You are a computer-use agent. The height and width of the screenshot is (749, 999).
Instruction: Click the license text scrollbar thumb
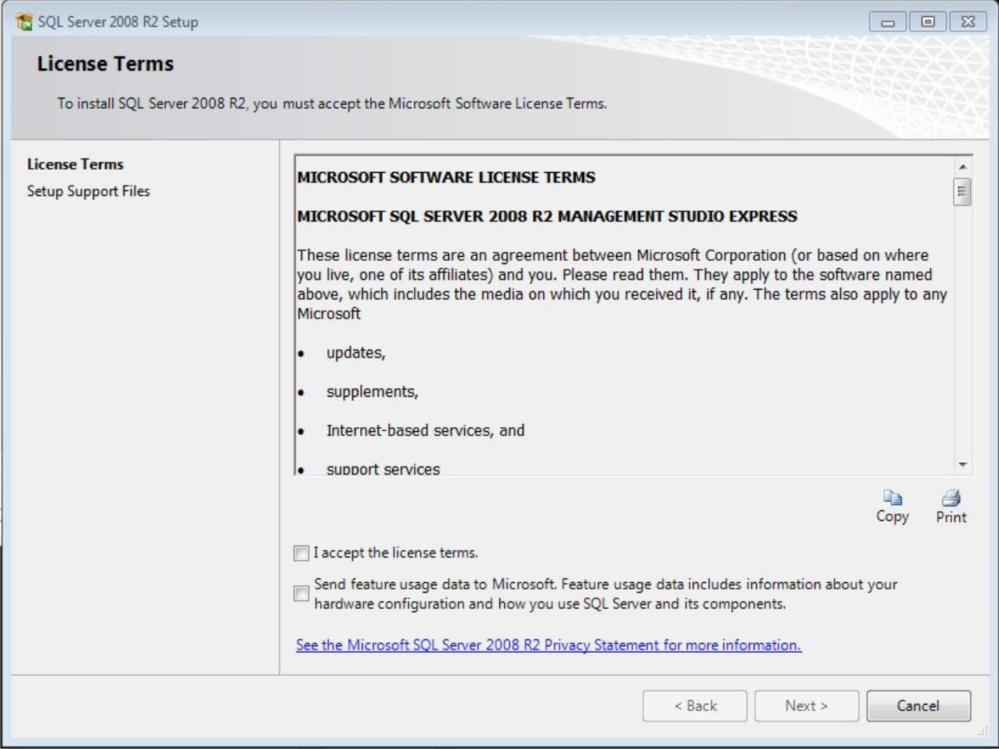click(x=963, y=192)
